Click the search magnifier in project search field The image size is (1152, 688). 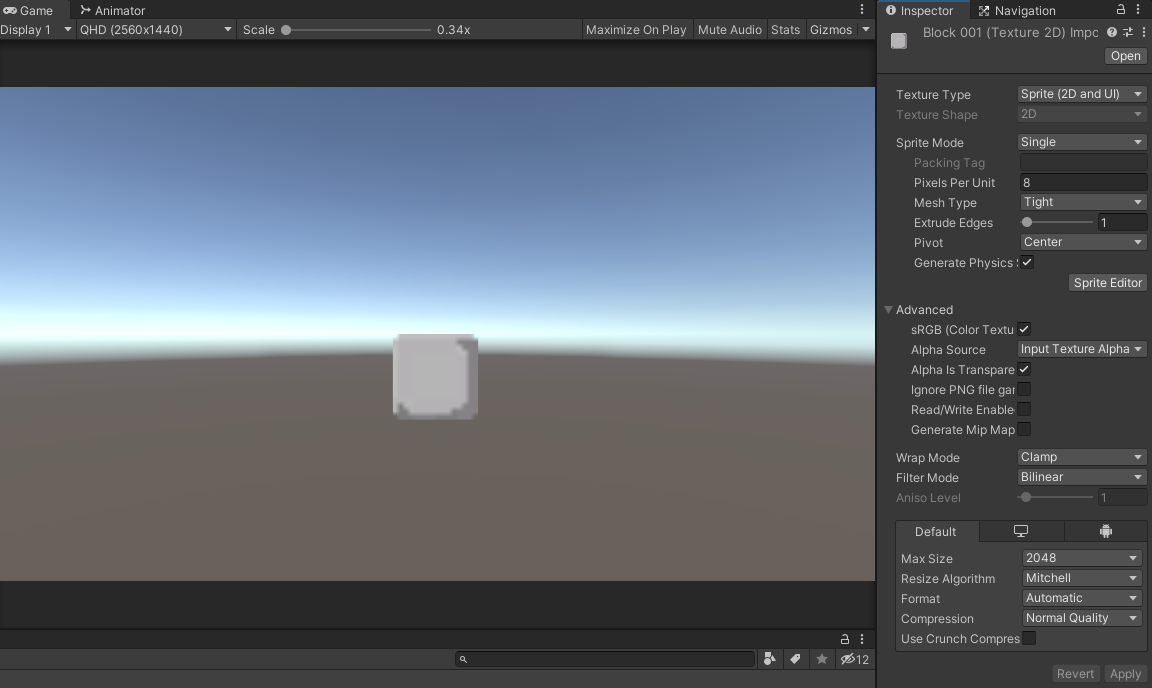463,659
